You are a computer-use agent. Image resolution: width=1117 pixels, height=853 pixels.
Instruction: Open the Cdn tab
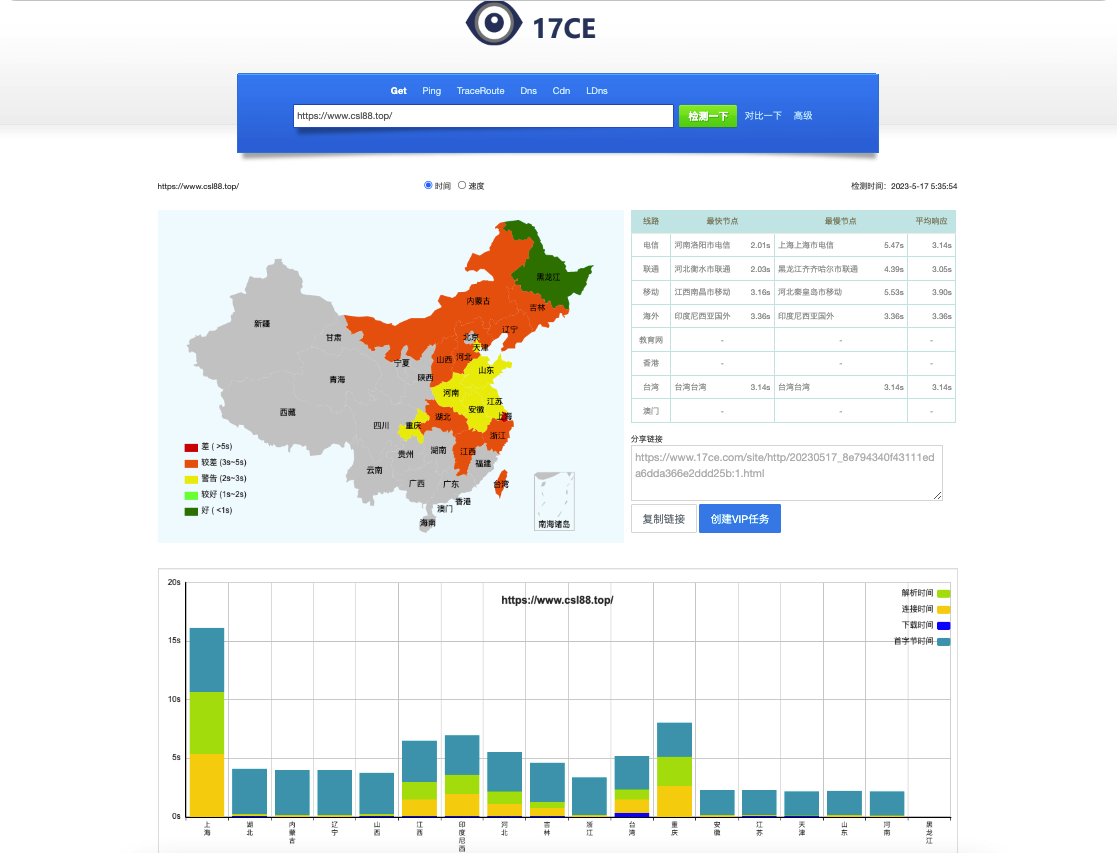[561, 91]
